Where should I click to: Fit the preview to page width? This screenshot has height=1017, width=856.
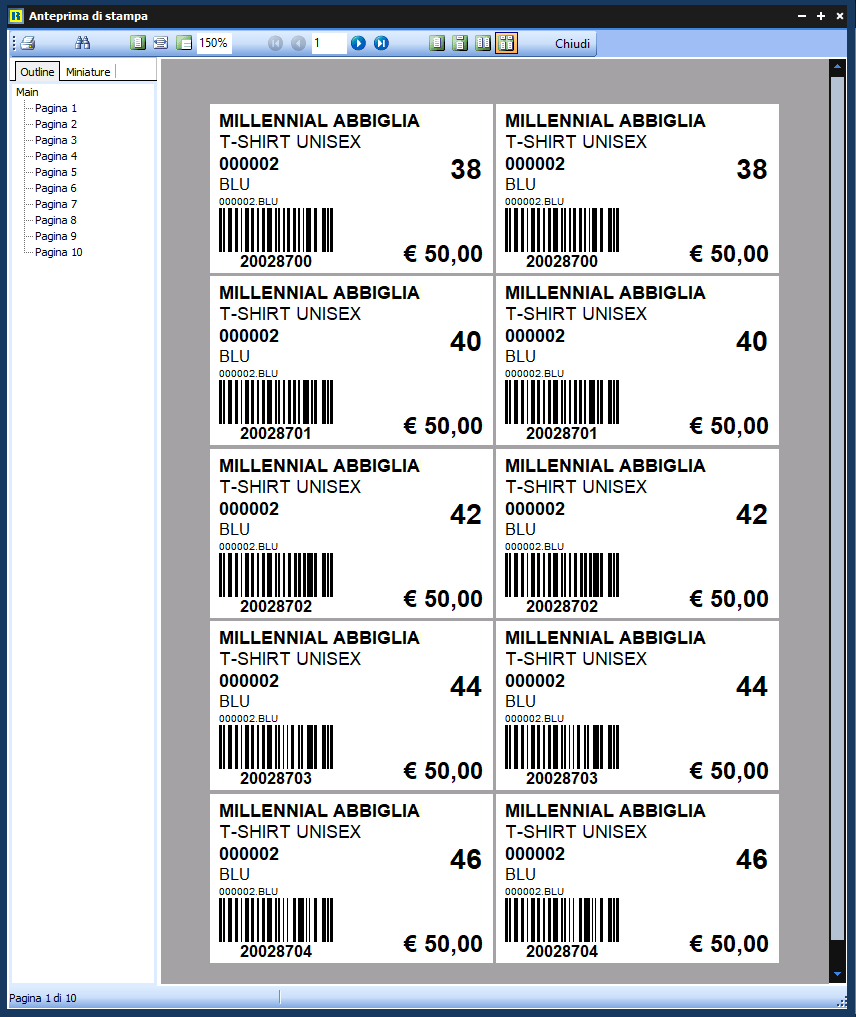tap(161, 43)
